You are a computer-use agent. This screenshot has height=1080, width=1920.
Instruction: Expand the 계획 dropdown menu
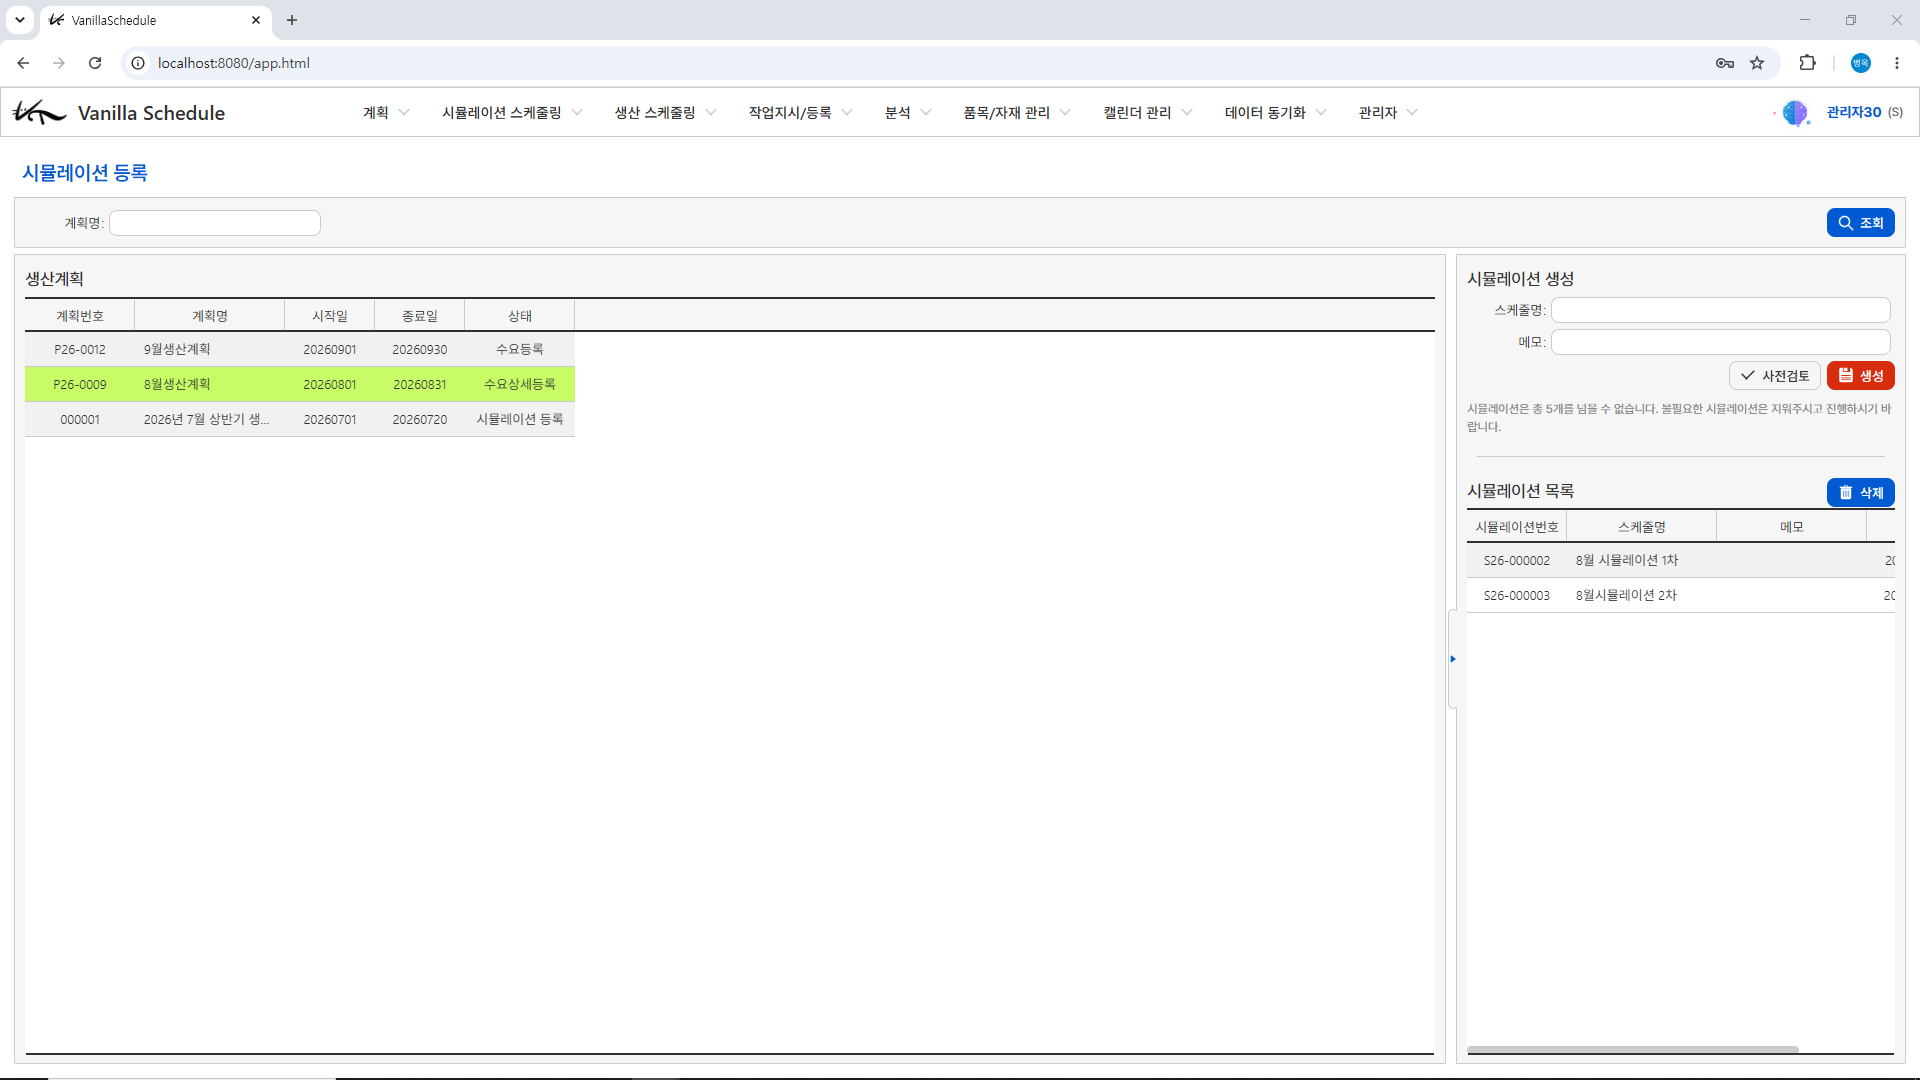coord(386,113)
